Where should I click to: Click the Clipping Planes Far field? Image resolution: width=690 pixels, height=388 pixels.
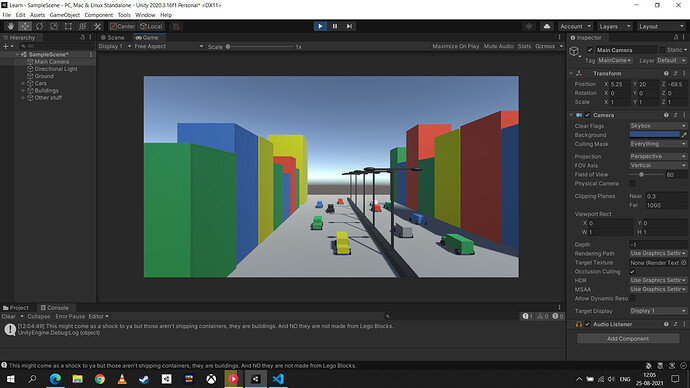tap(666, 205)
